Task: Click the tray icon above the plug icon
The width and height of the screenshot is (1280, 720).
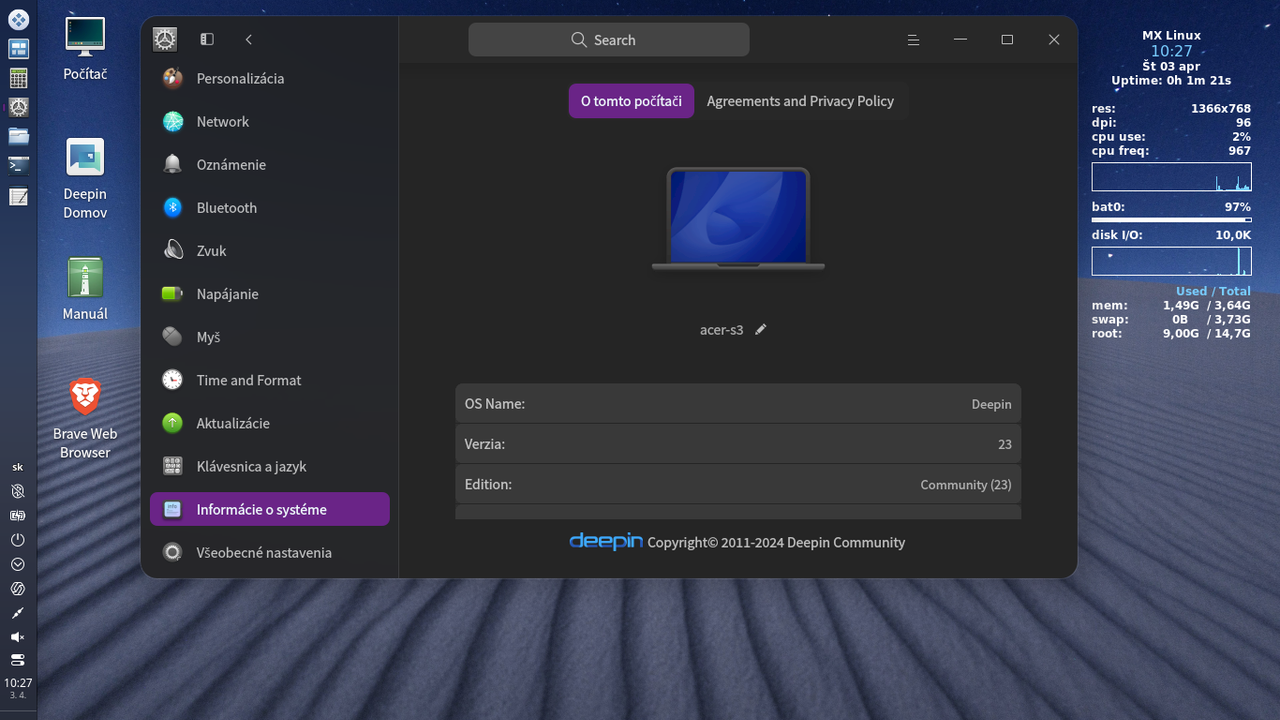Action: coord(18,588)
